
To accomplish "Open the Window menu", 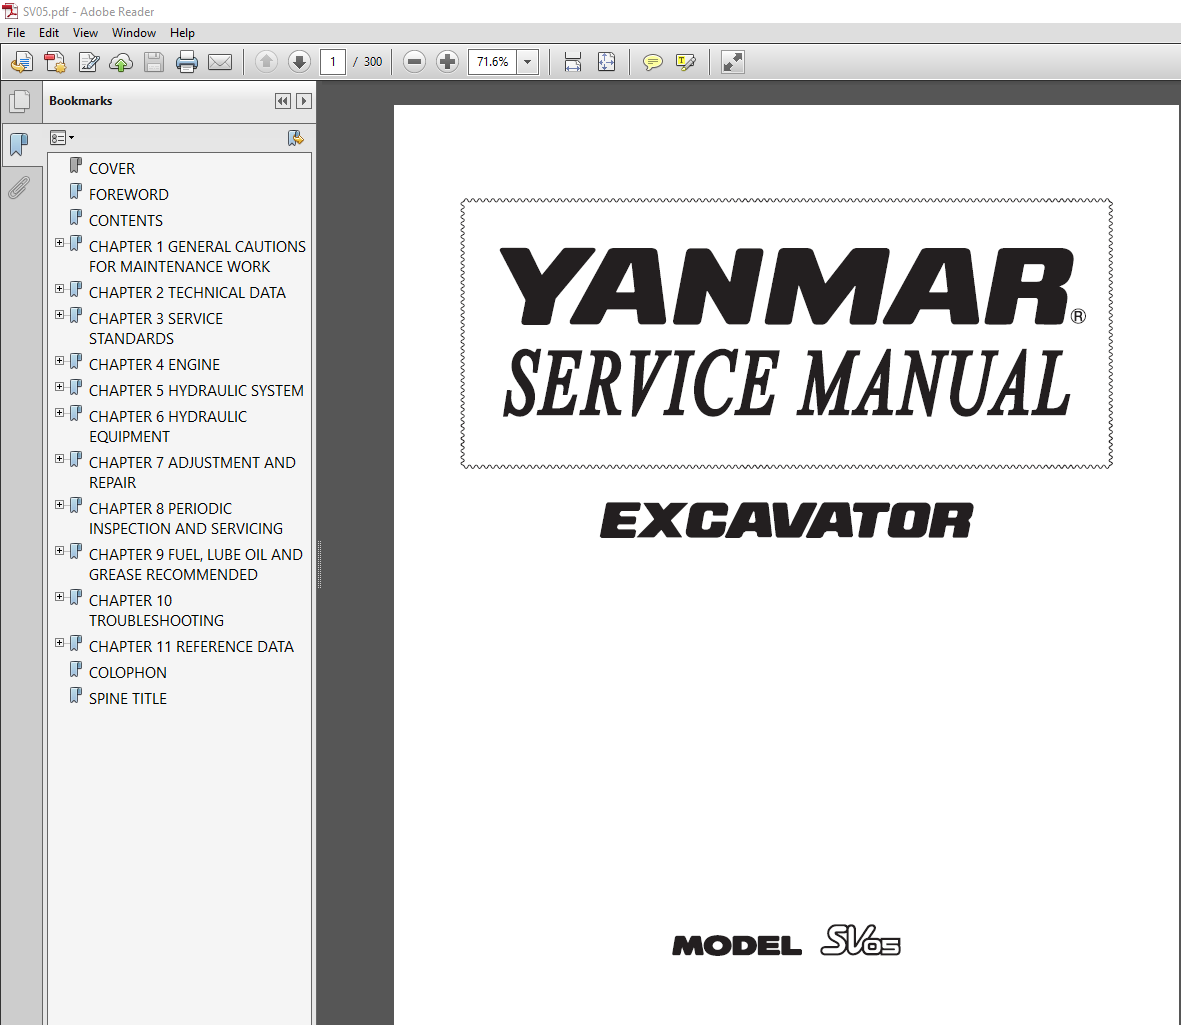I will tap(133, 32).
